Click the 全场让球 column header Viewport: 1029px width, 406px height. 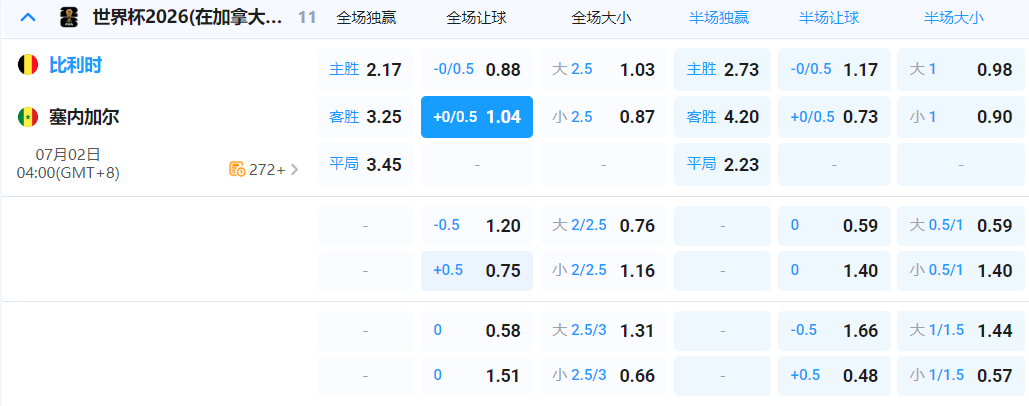click(x=476, y=18)
